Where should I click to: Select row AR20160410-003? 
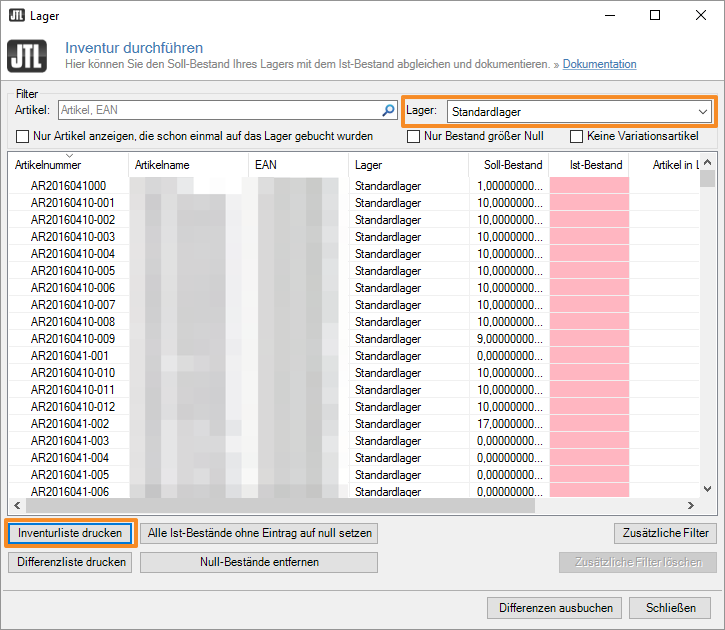[x=354, y=237]
